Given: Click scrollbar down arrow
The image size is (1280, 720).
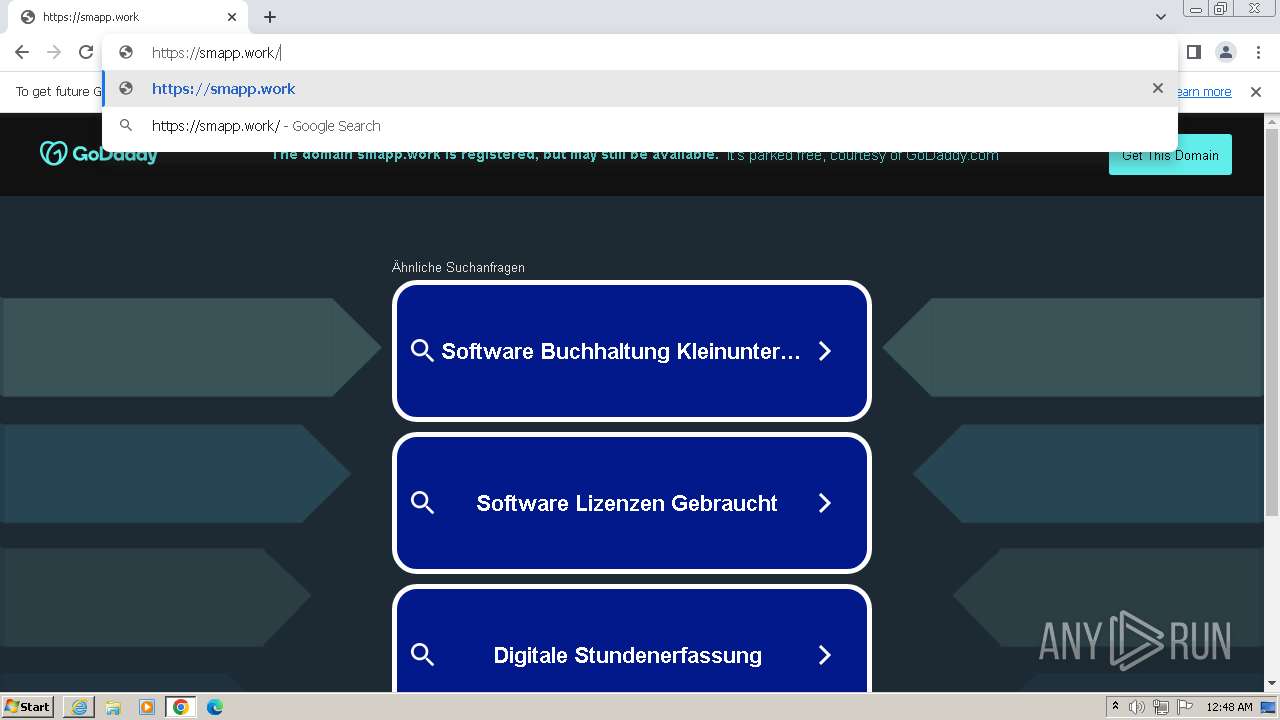Looking at the screenshot, I should [x=1272, y=684].
